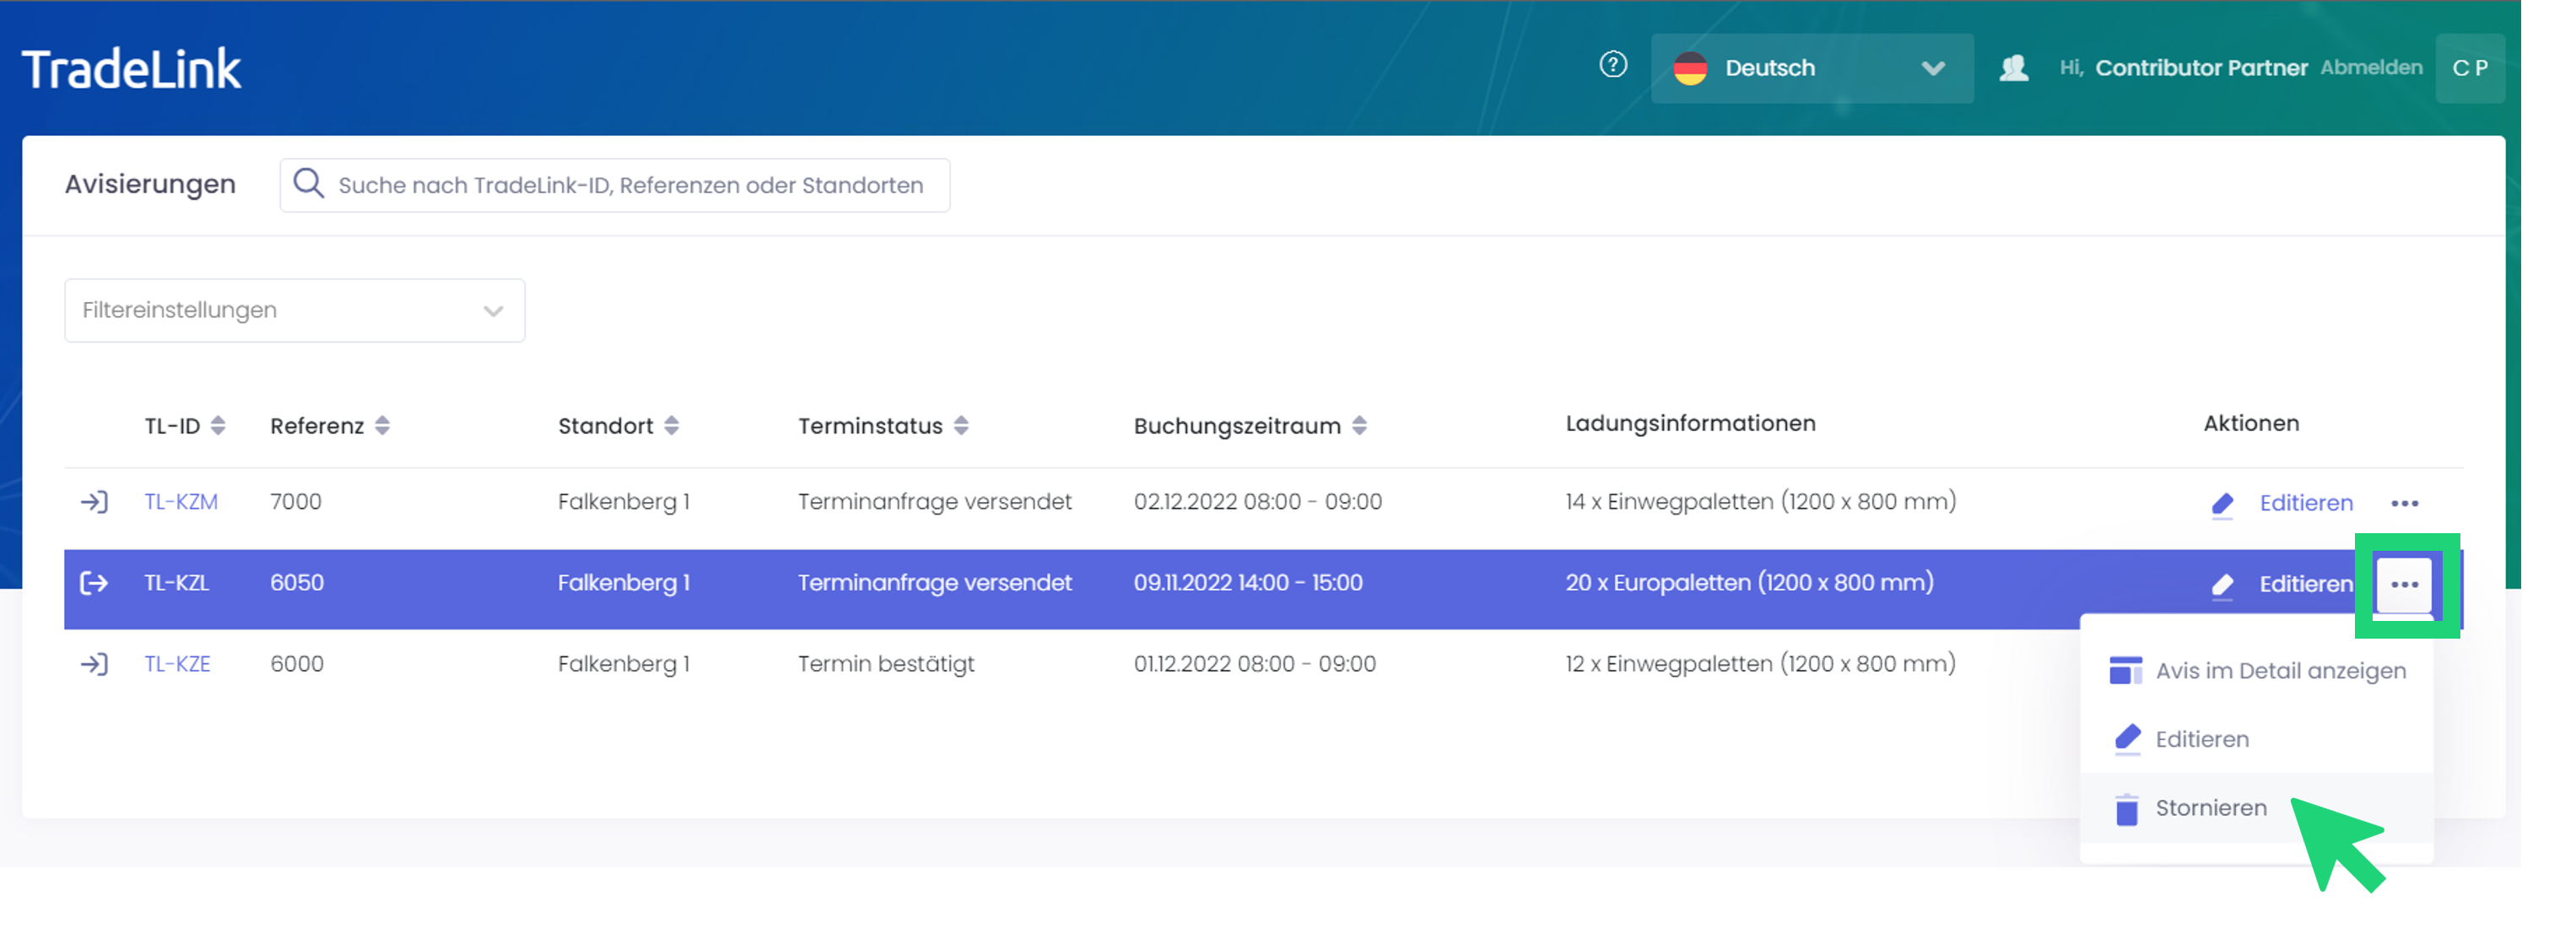Click the outbound arrow icon for TL-KZL

coord(94,583)
